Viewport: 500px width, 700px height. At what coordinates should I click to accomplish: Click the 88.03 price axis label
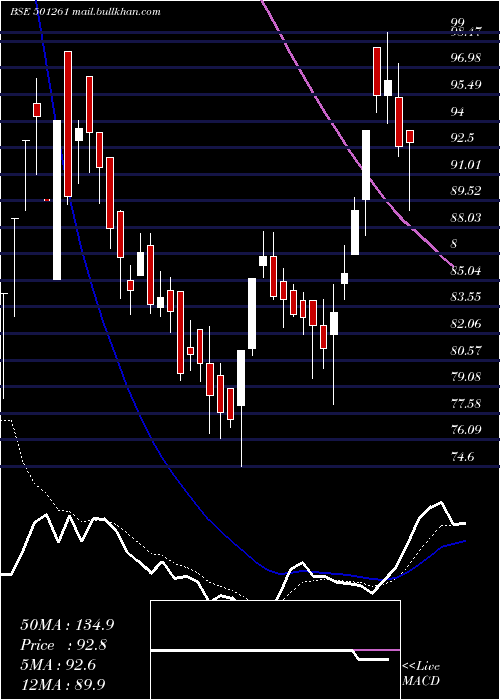click(466, 218)
